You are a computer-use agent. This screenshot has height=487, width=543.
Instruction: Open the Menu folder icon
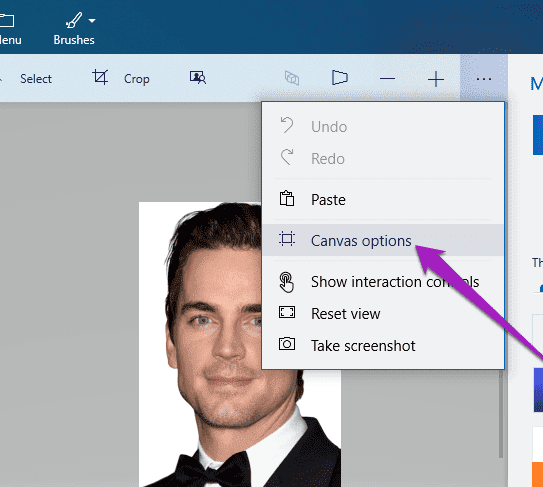[7, 21]
